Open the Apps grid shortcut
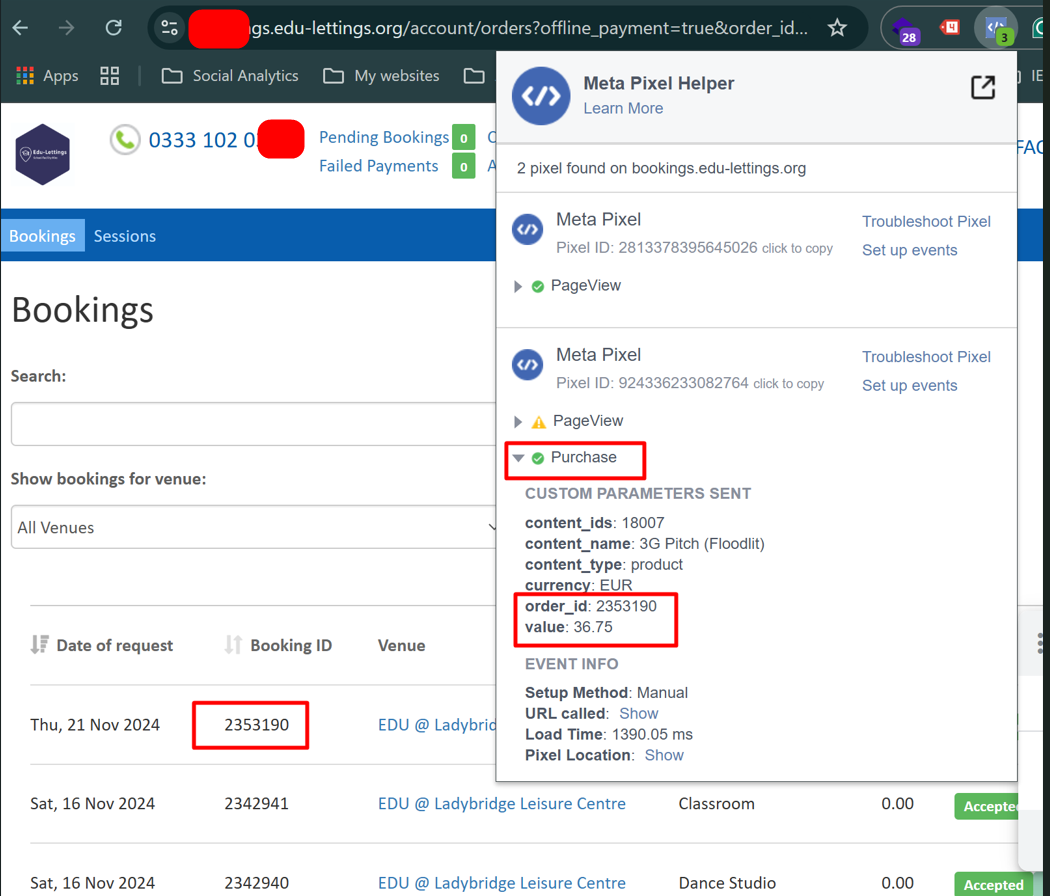 [x=47, y=76]
